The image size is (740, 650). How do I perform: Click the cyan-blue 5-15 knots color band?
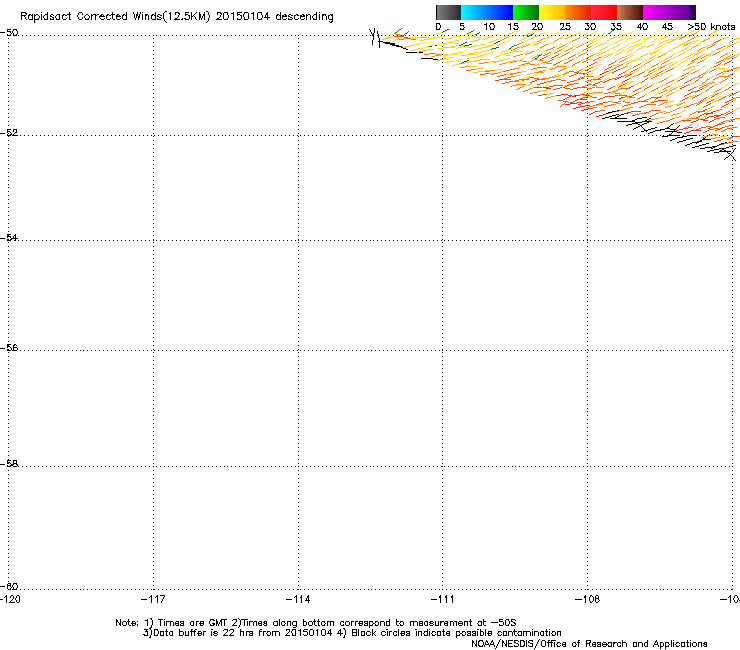click(487, 12)
